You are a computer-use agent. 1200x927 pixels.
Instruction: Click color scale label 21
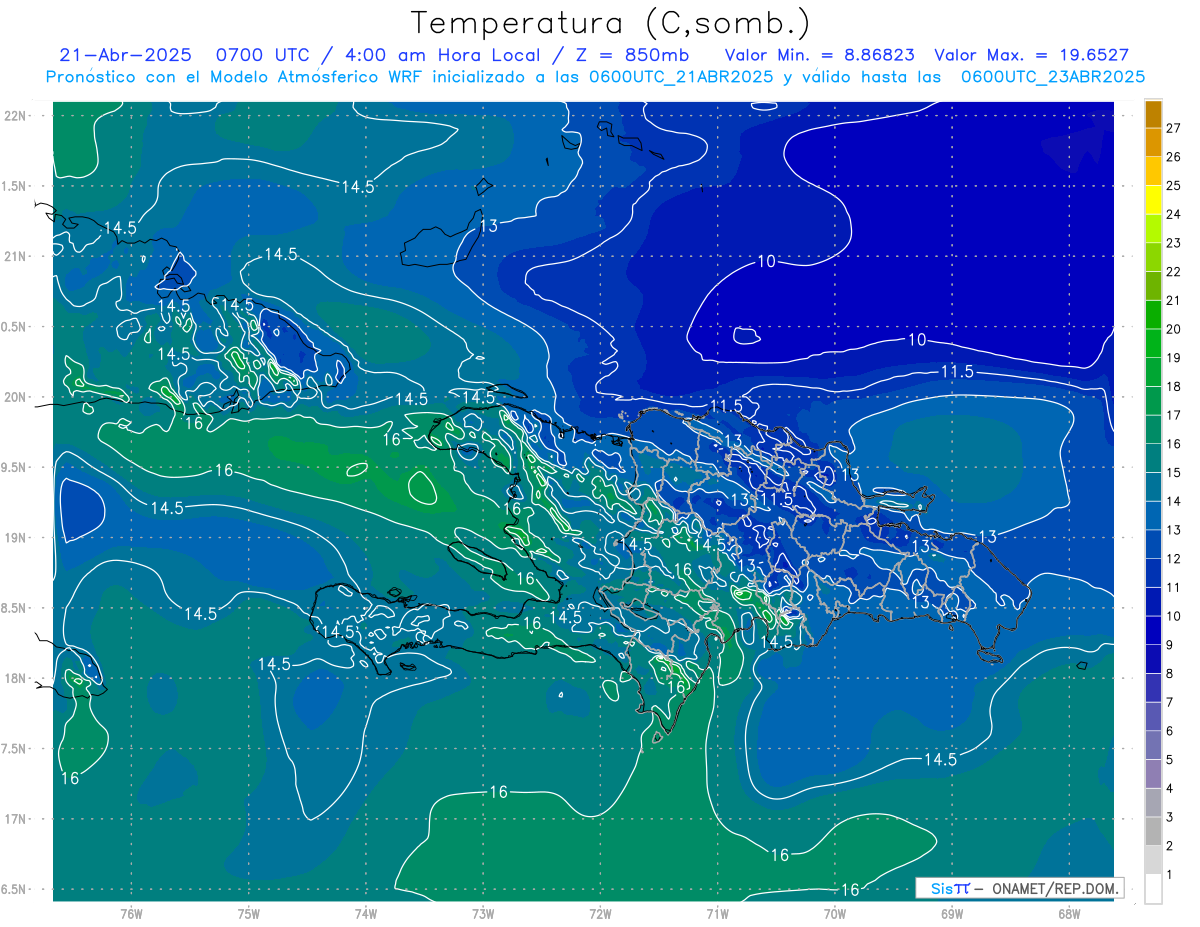pos(1174,300)
